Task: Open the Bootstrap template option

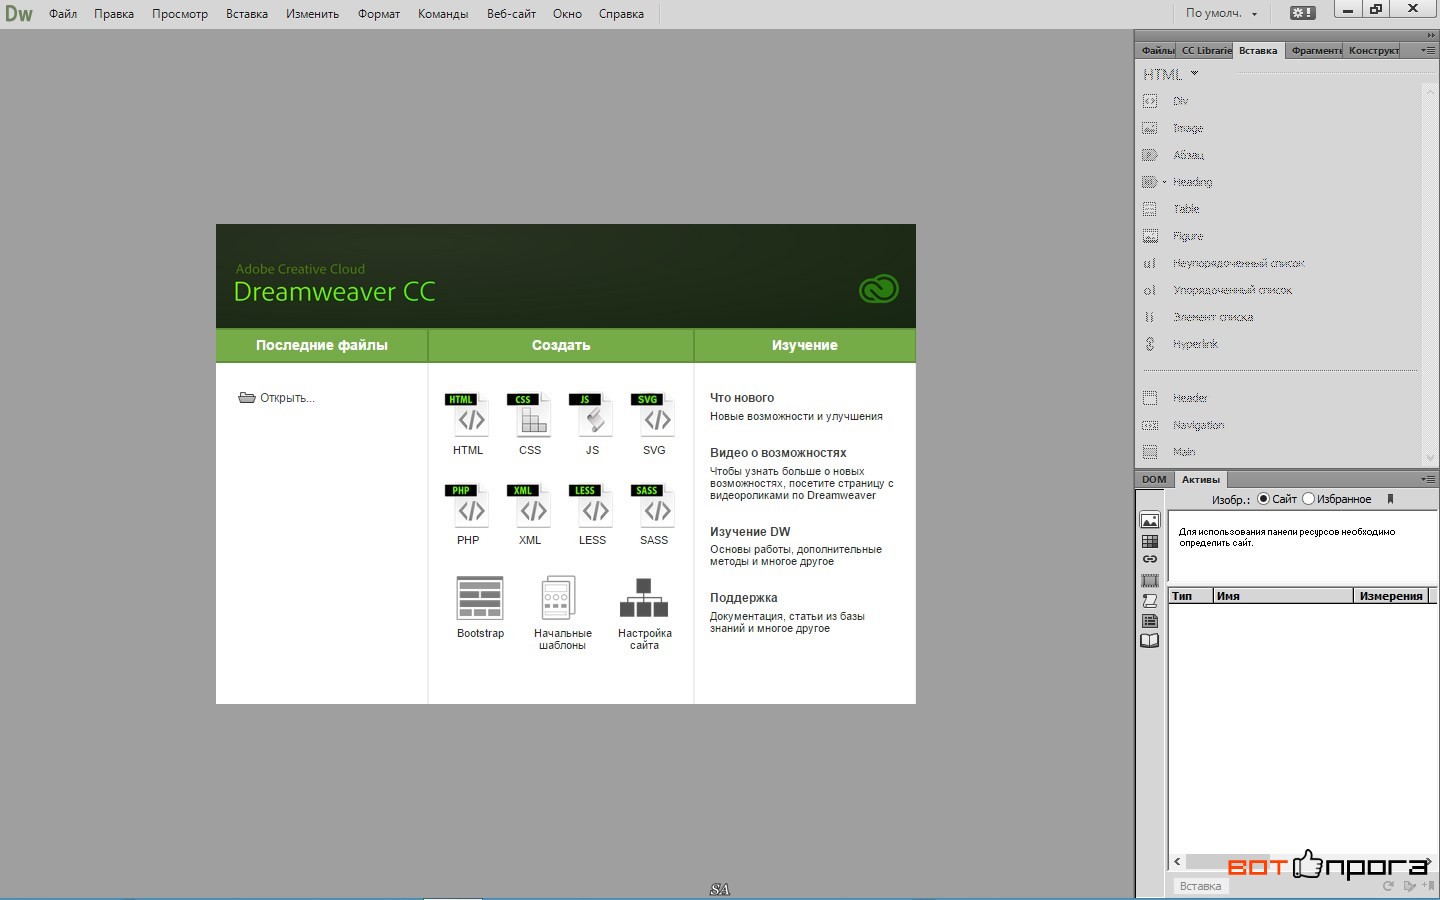Action: tap(480, 607)
